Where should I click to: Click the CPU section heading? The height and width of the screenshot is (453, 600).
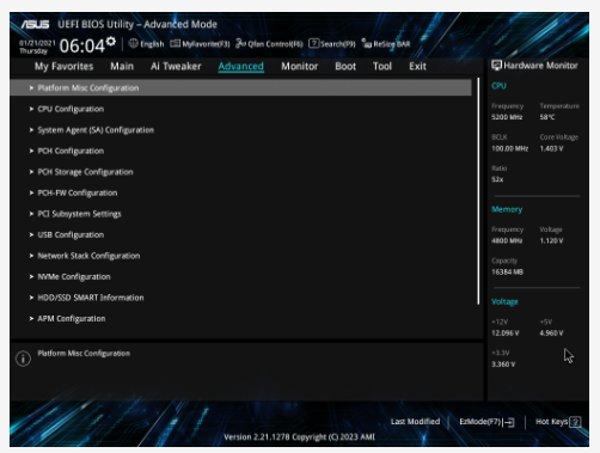pyautogui.click(x=499, y=86)
